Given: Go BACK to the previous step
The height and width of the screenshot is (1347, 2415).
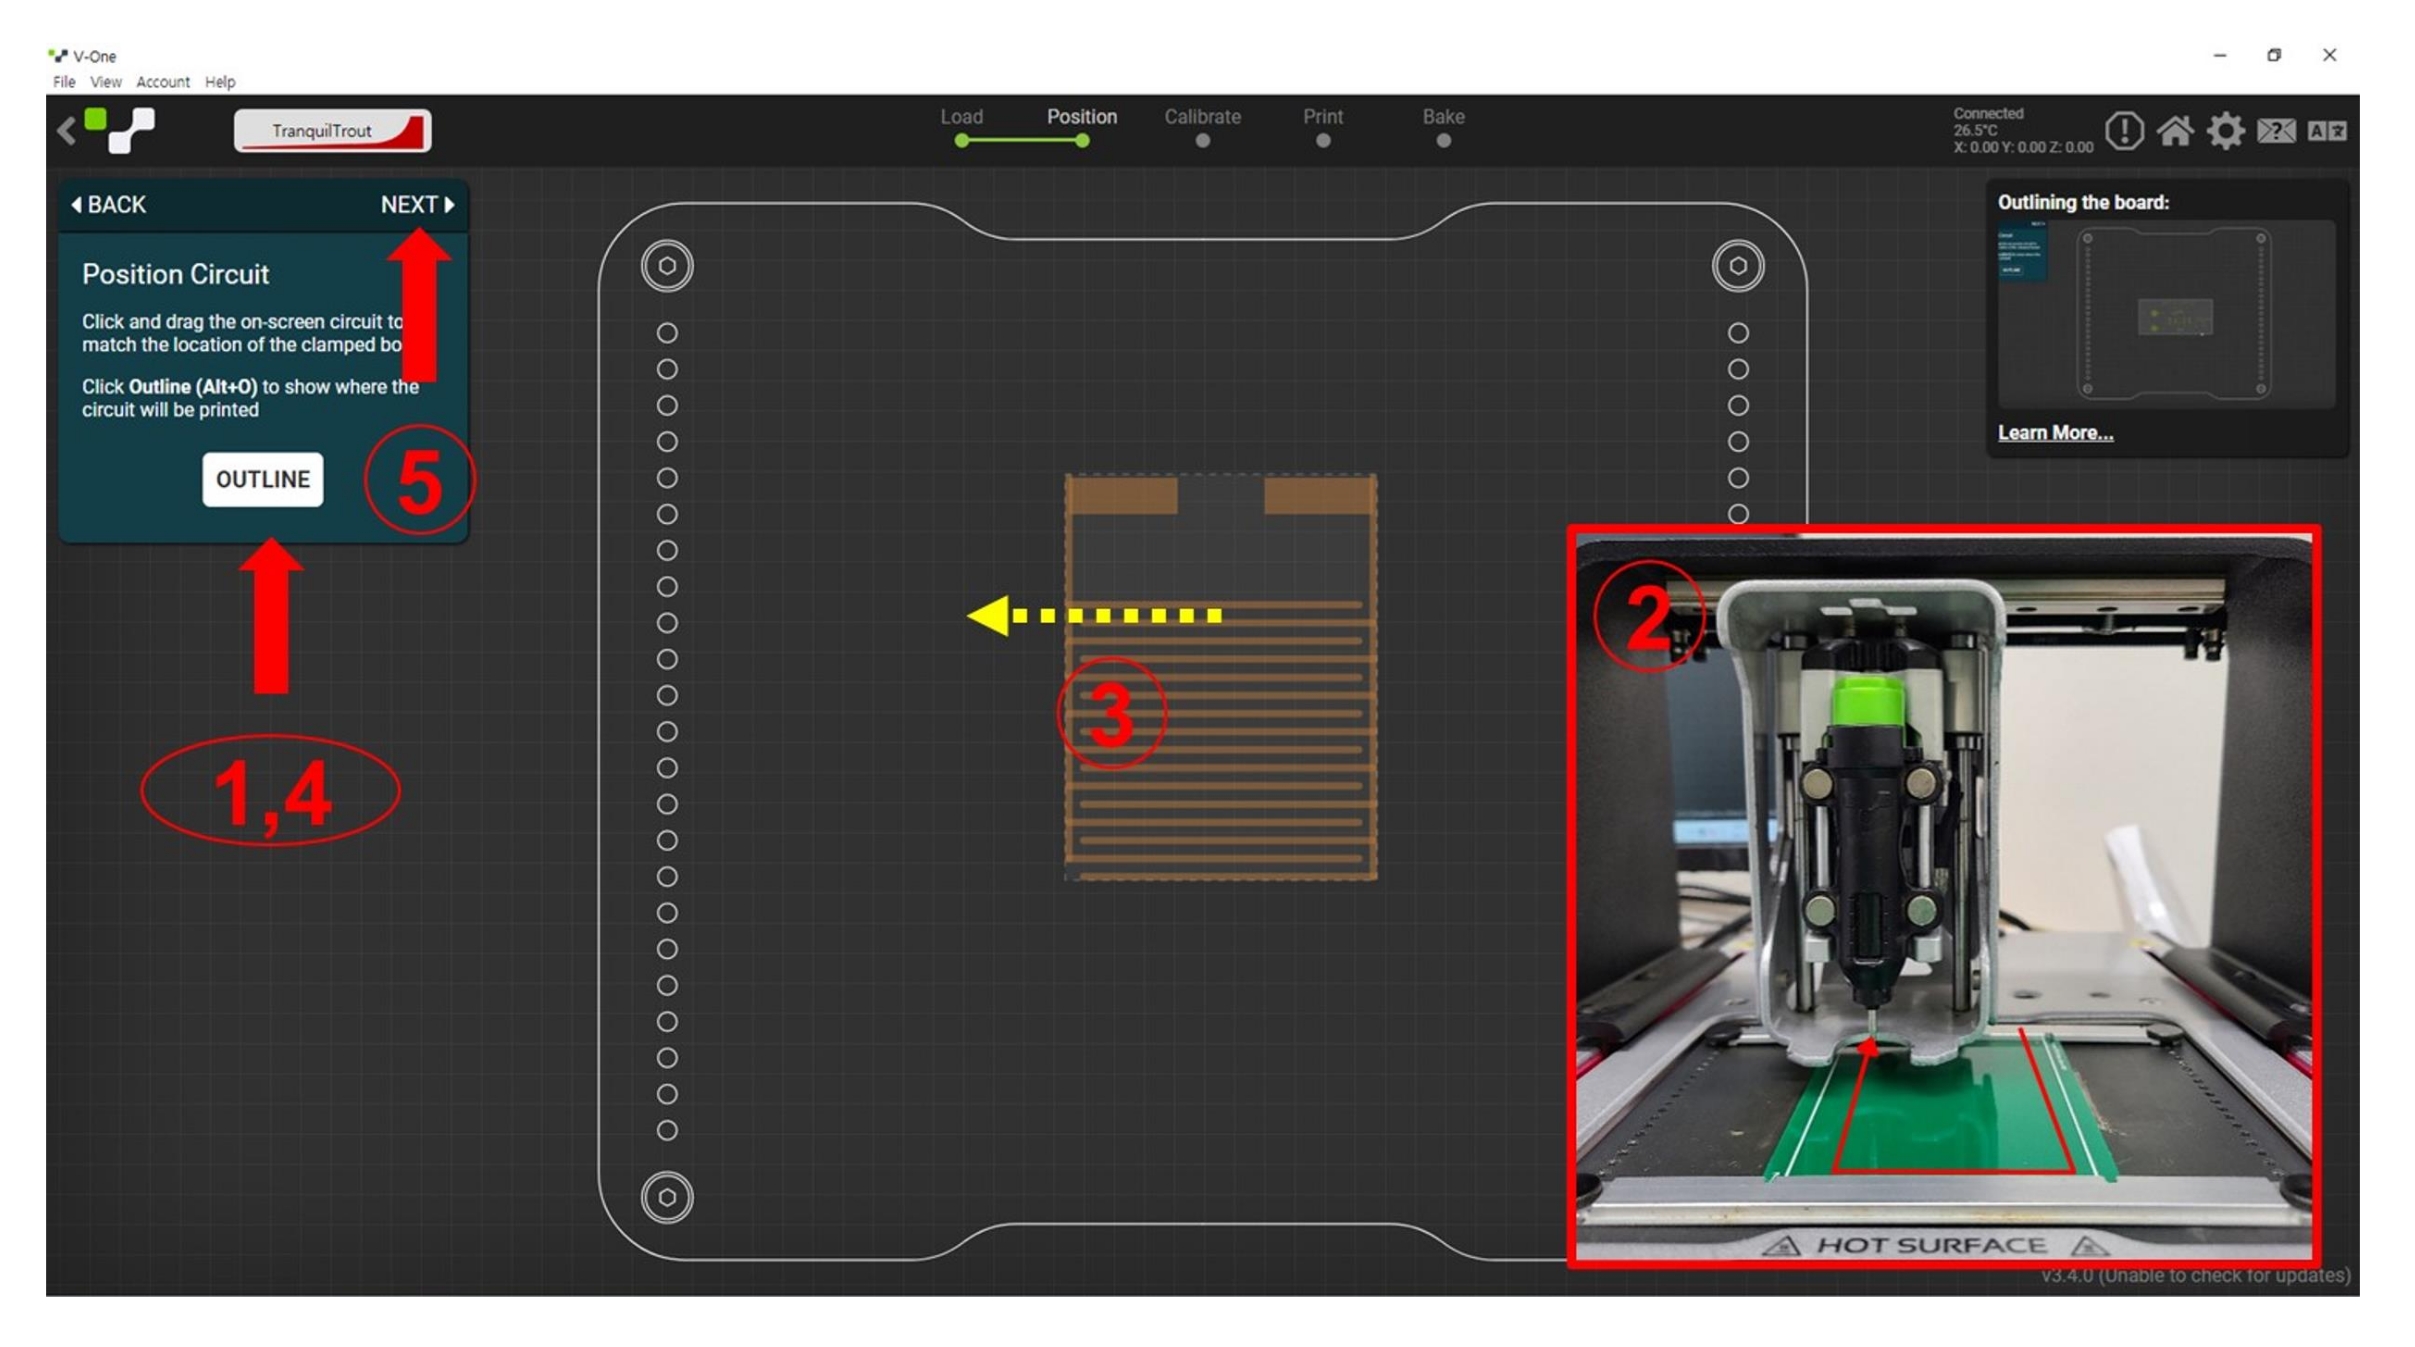Looking at the screenshot, I should [109, 205].
